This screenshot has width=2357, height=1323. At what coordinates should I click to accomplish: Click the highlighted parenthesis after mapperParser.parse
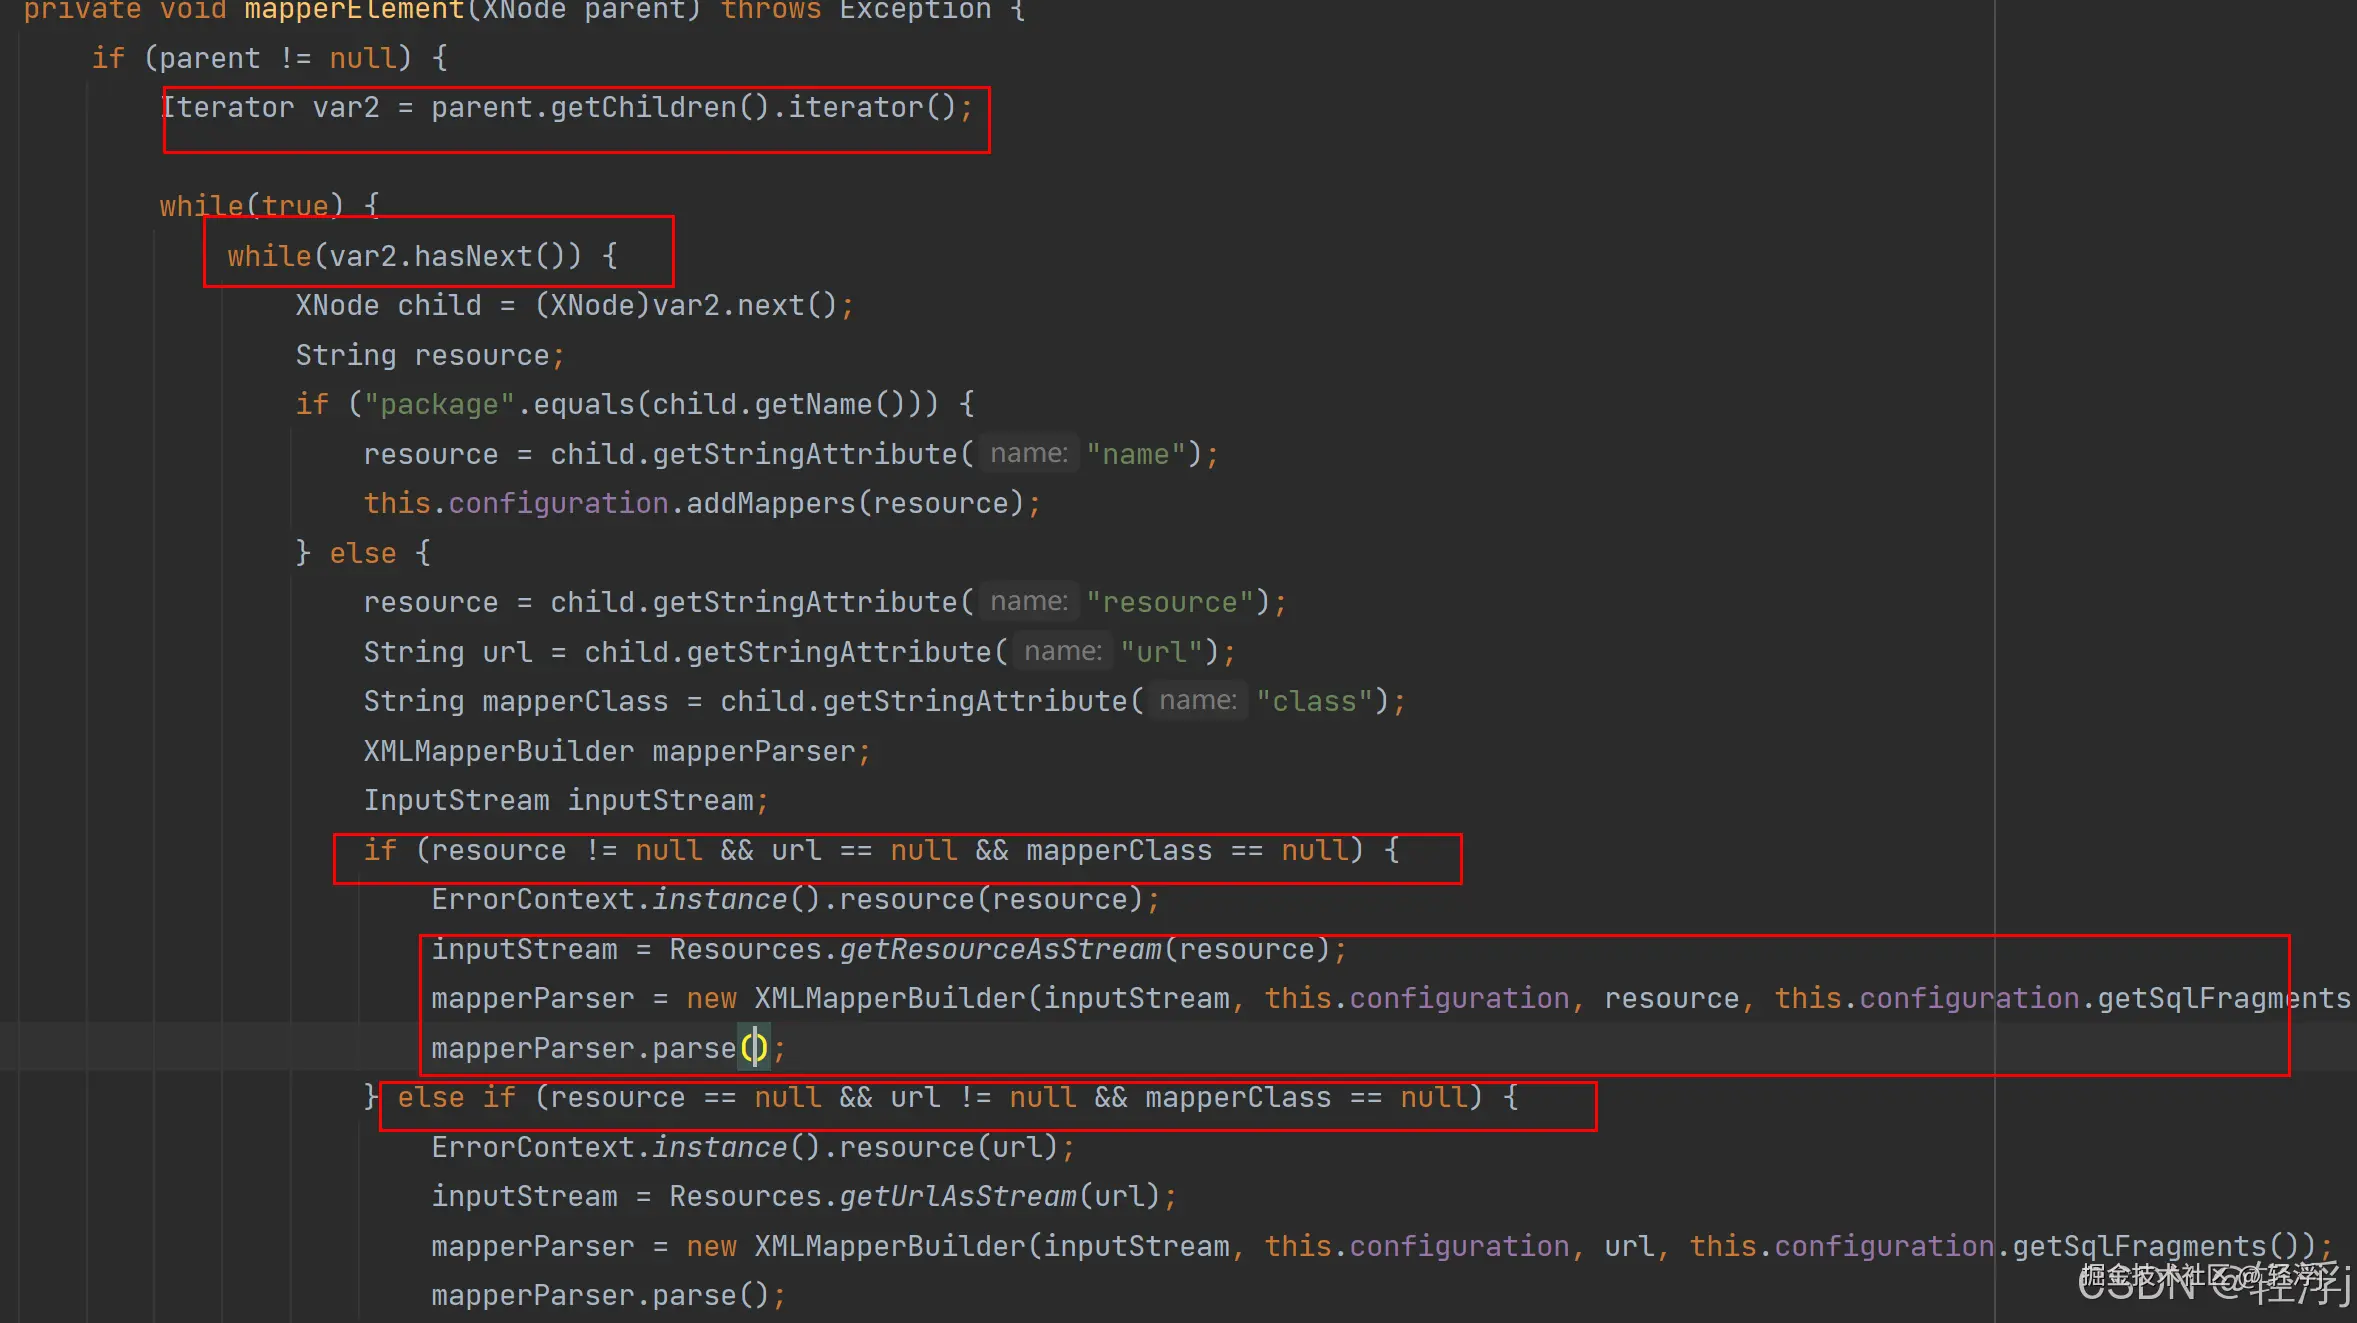click(x=753, y=1048)
